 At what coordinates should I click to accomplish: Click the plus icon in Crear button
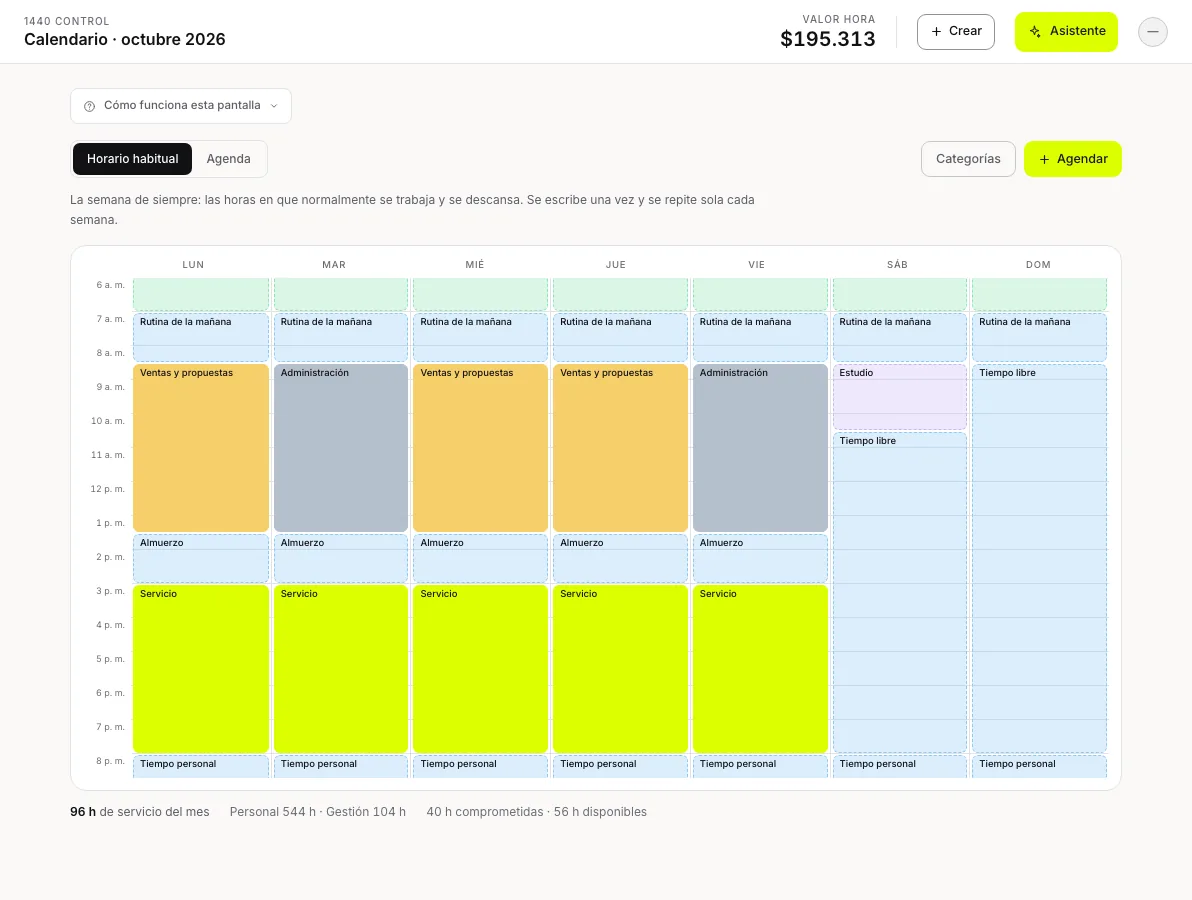[936, 31]
